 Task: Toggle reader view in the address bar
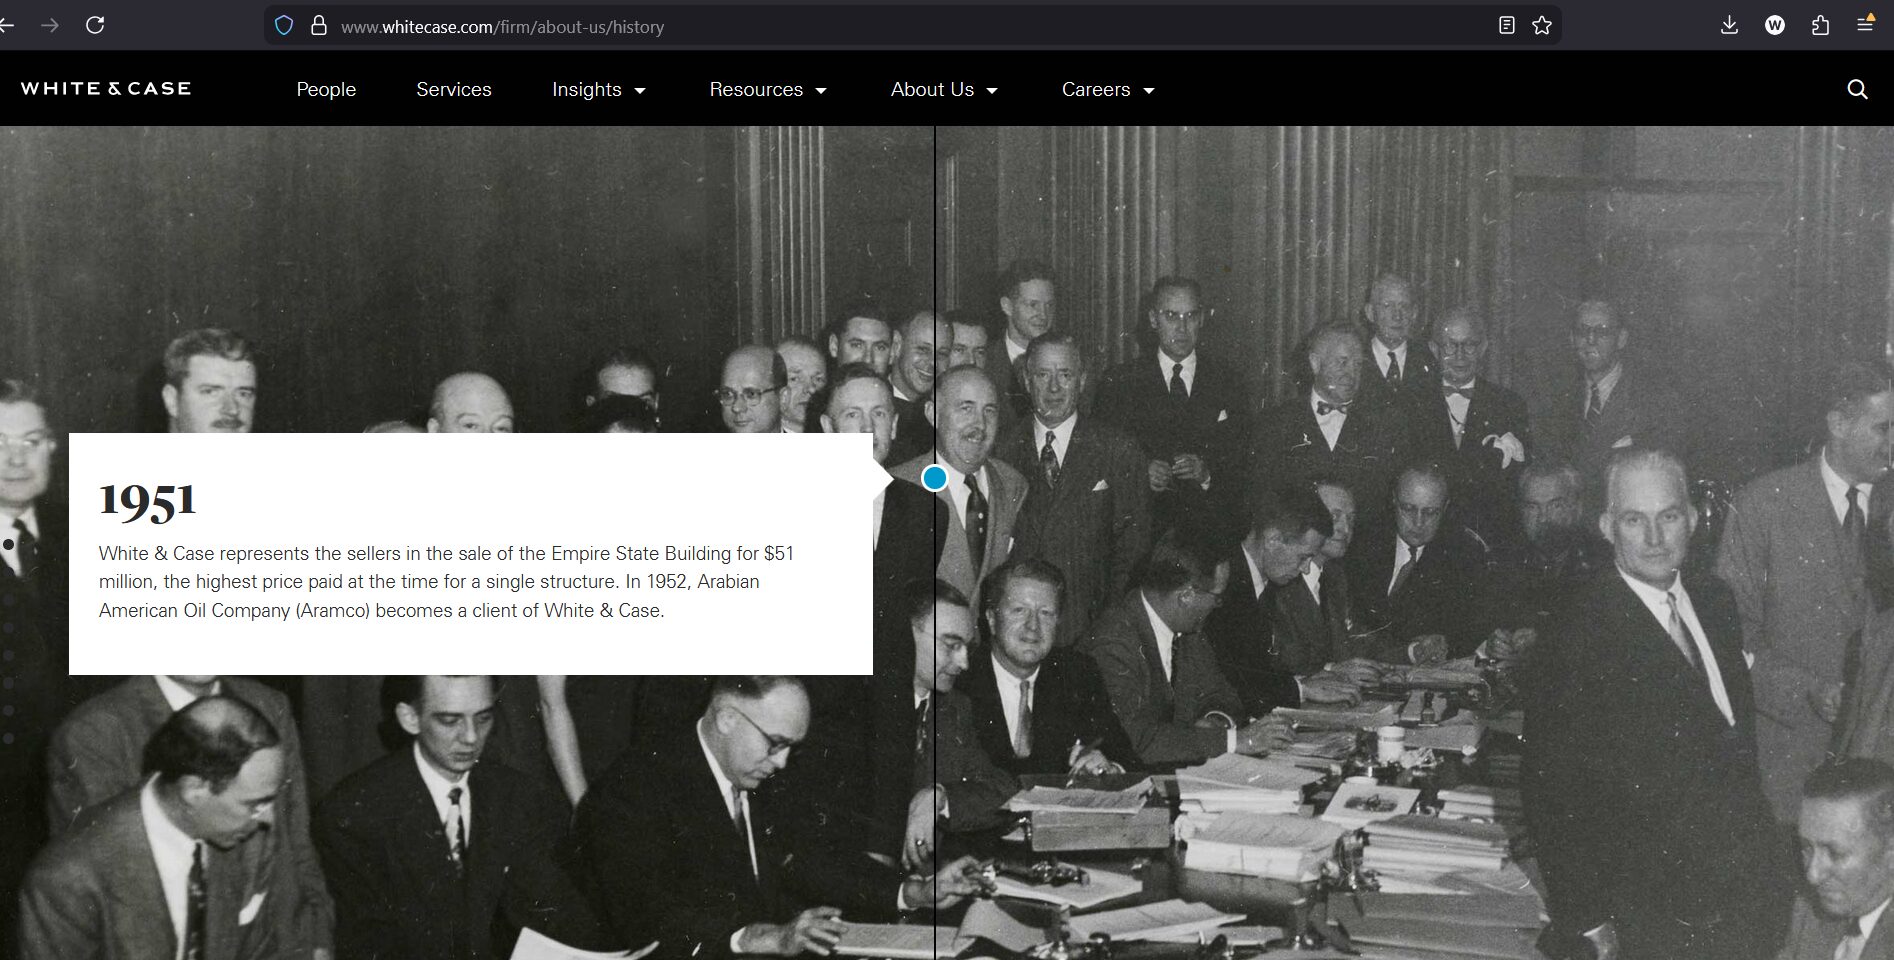tap(1507, 26)
